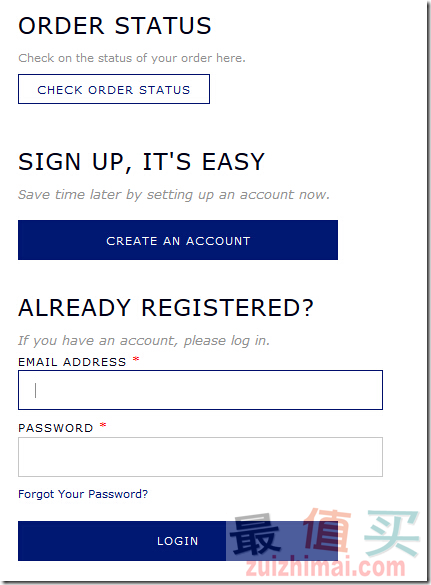Click the teal 买 watermark character

tap(392, 532)
